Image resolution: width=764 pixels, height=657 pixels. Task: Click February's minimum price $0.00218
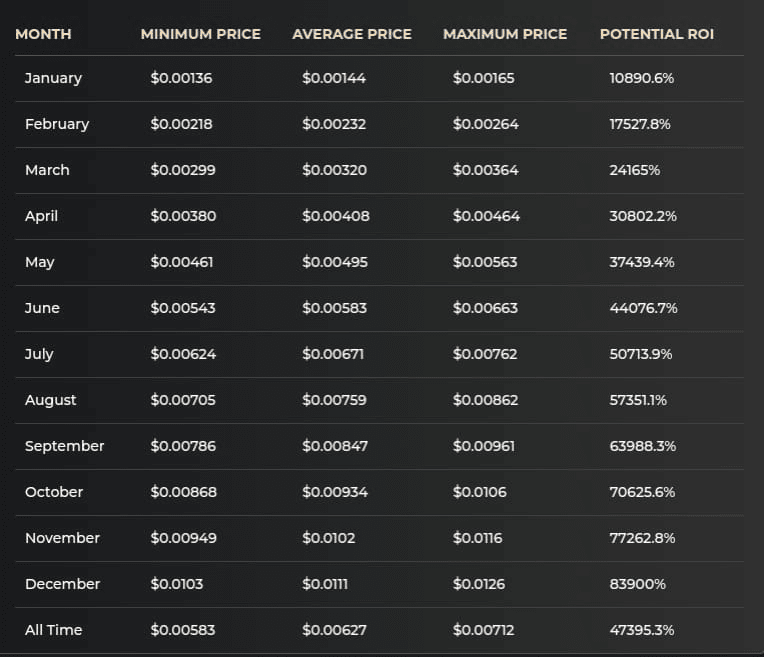(x=181, y=124)
